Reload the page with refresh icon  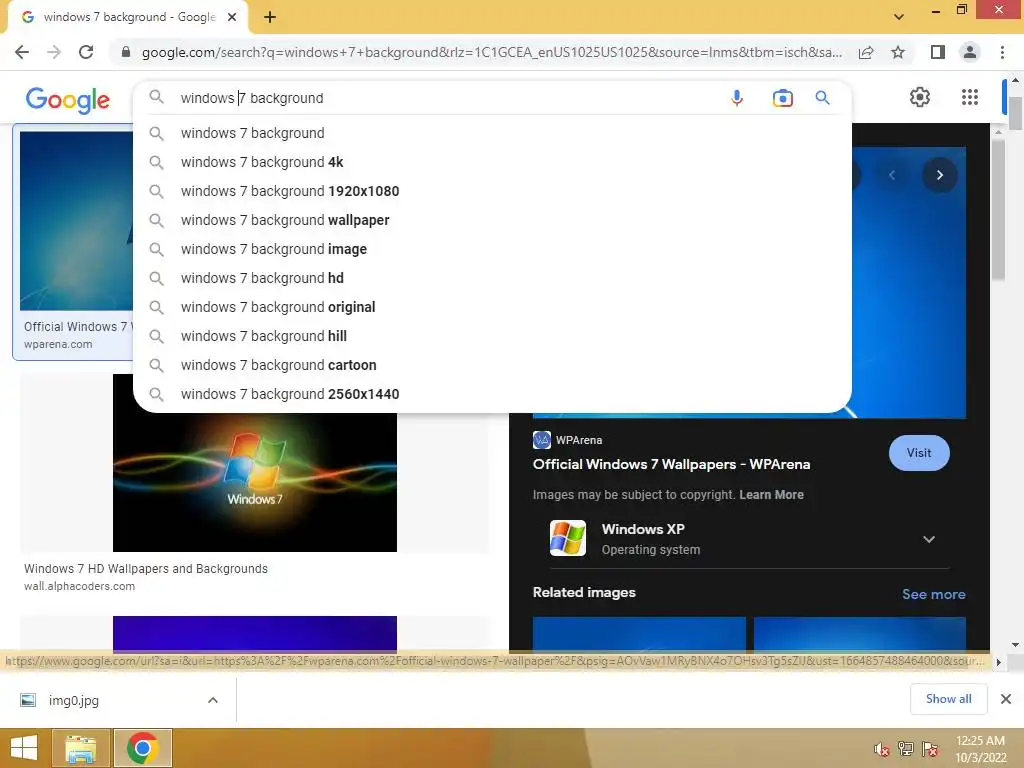(86, 52)
